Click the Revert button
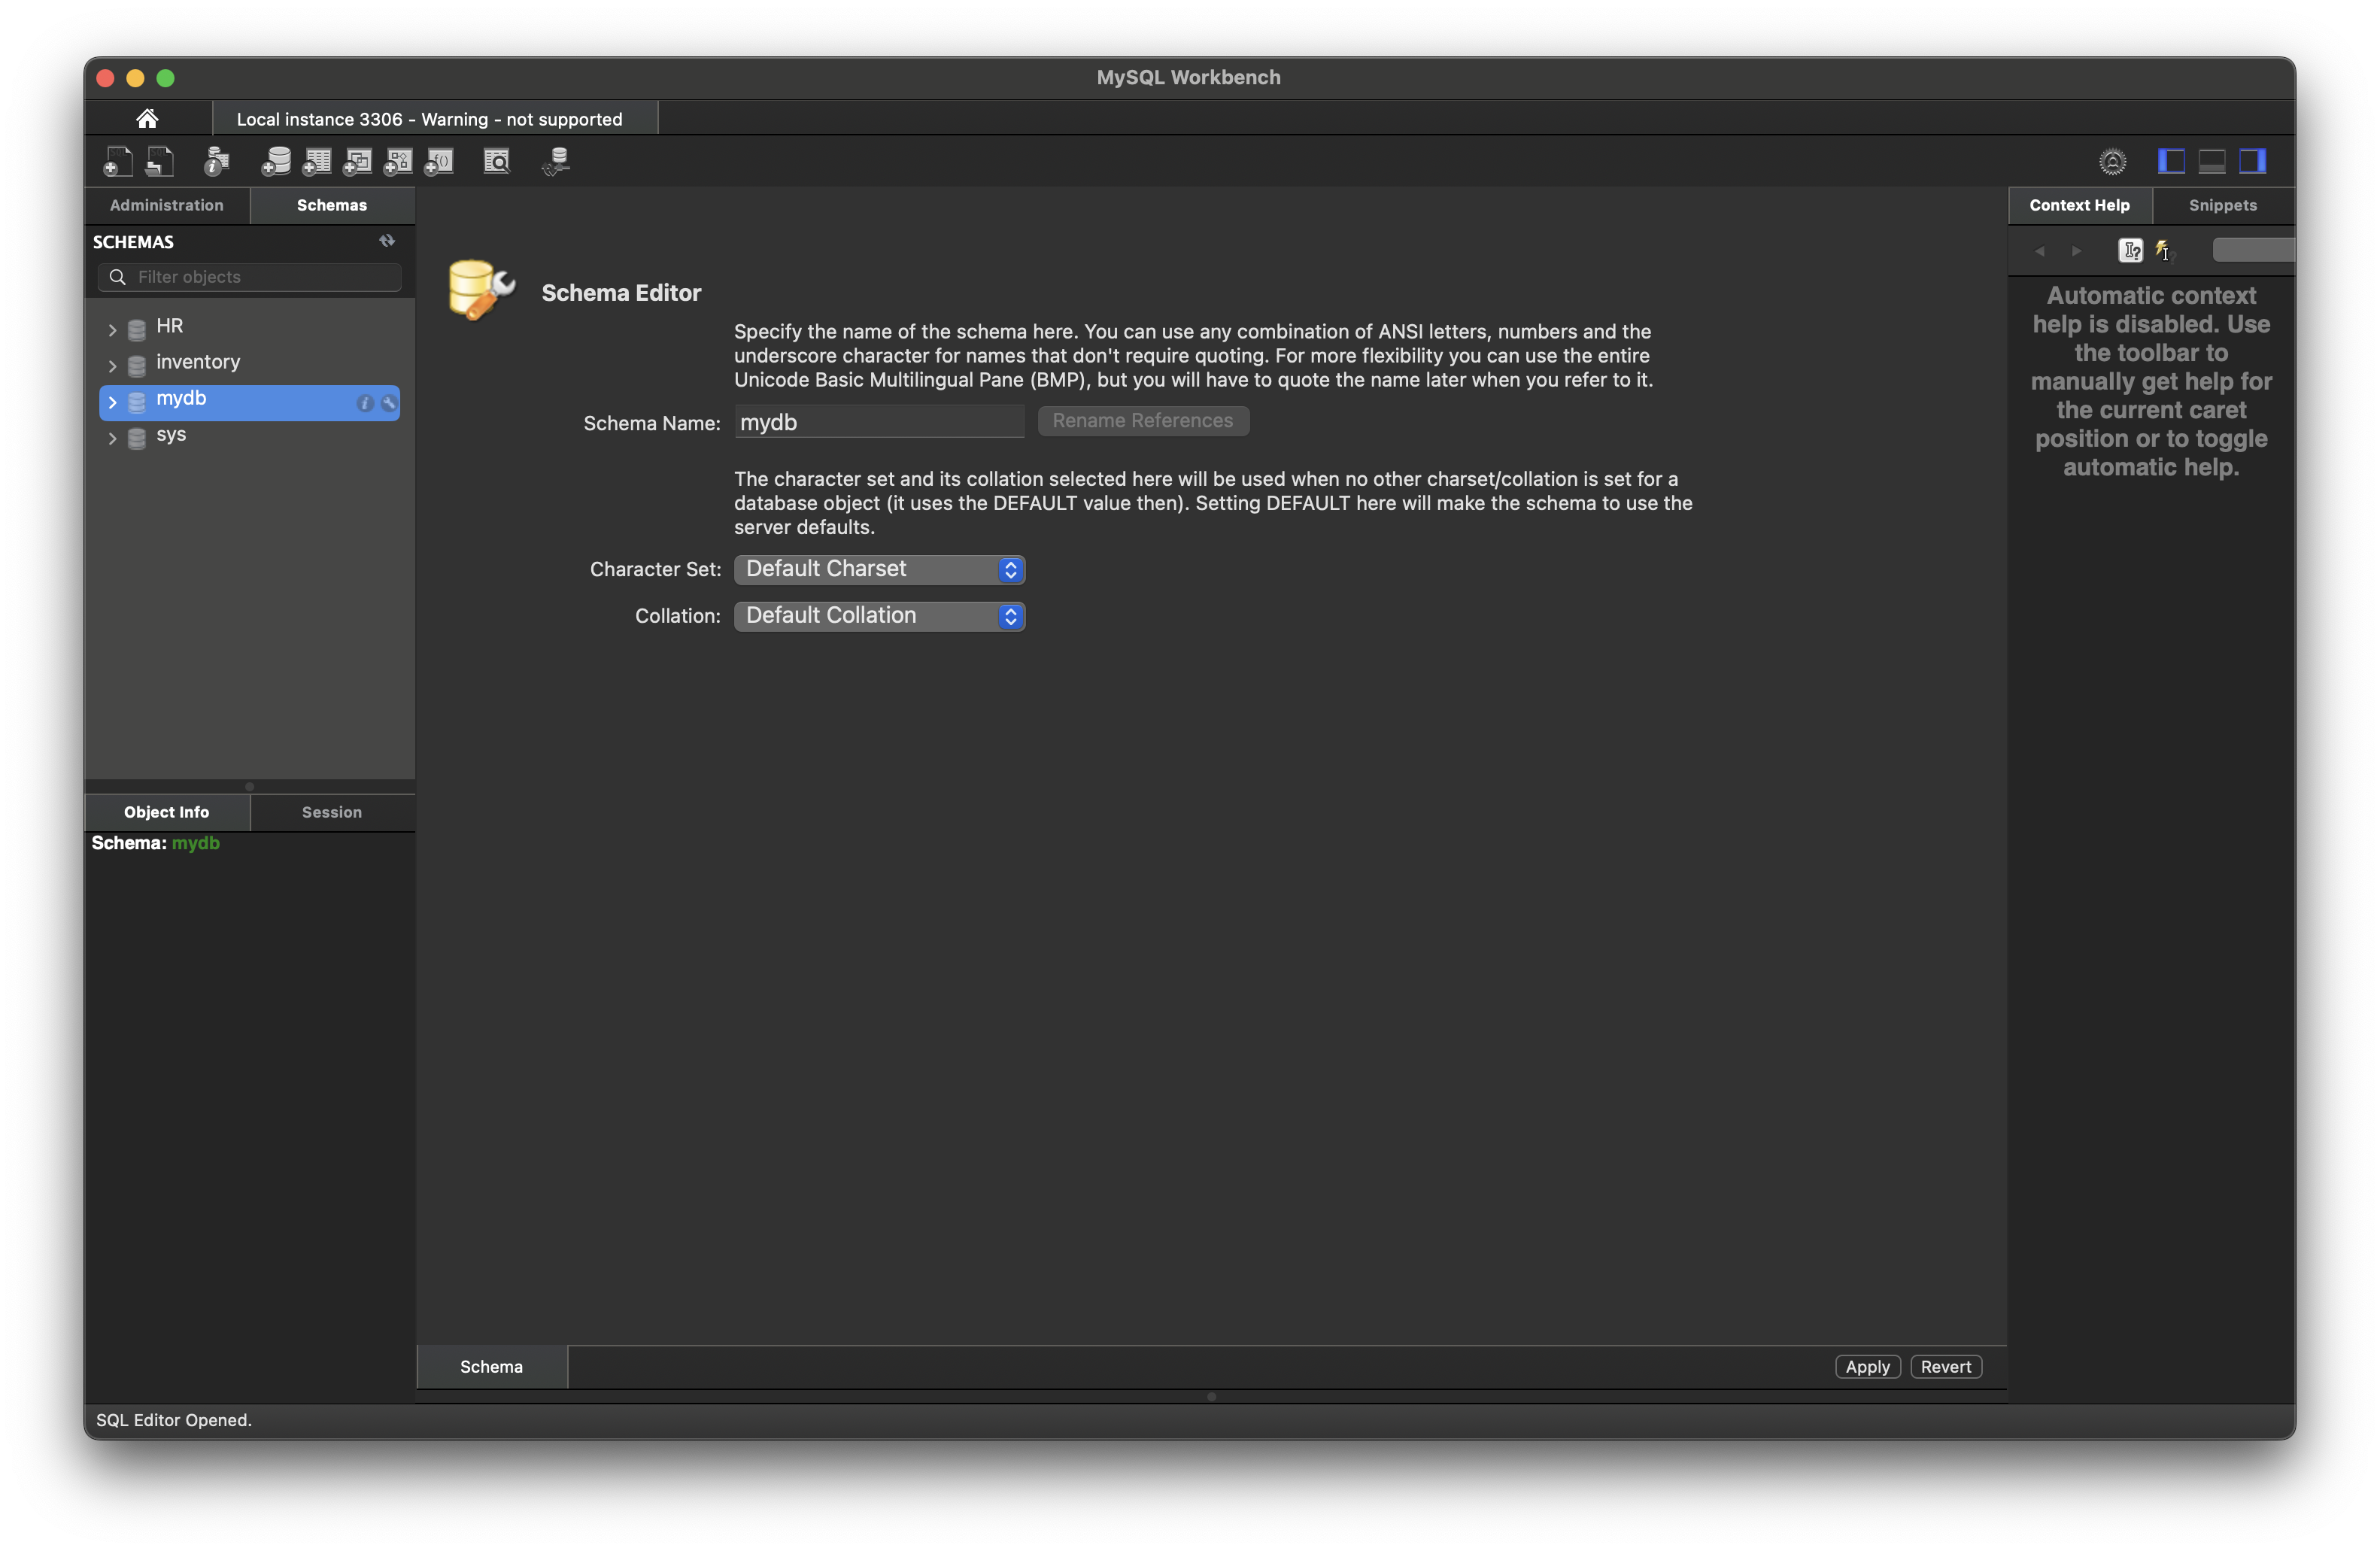The image size is (2380, 1551). coord(1945,1366)
